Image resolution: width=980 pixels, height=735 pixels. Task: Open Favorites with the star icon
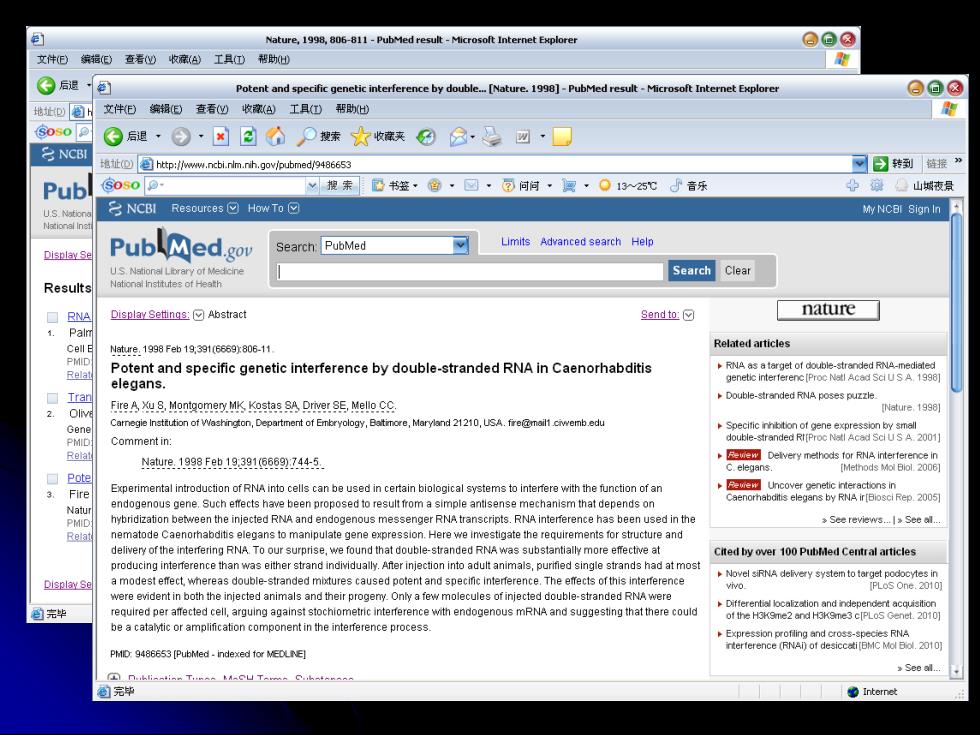coord(361,136)
